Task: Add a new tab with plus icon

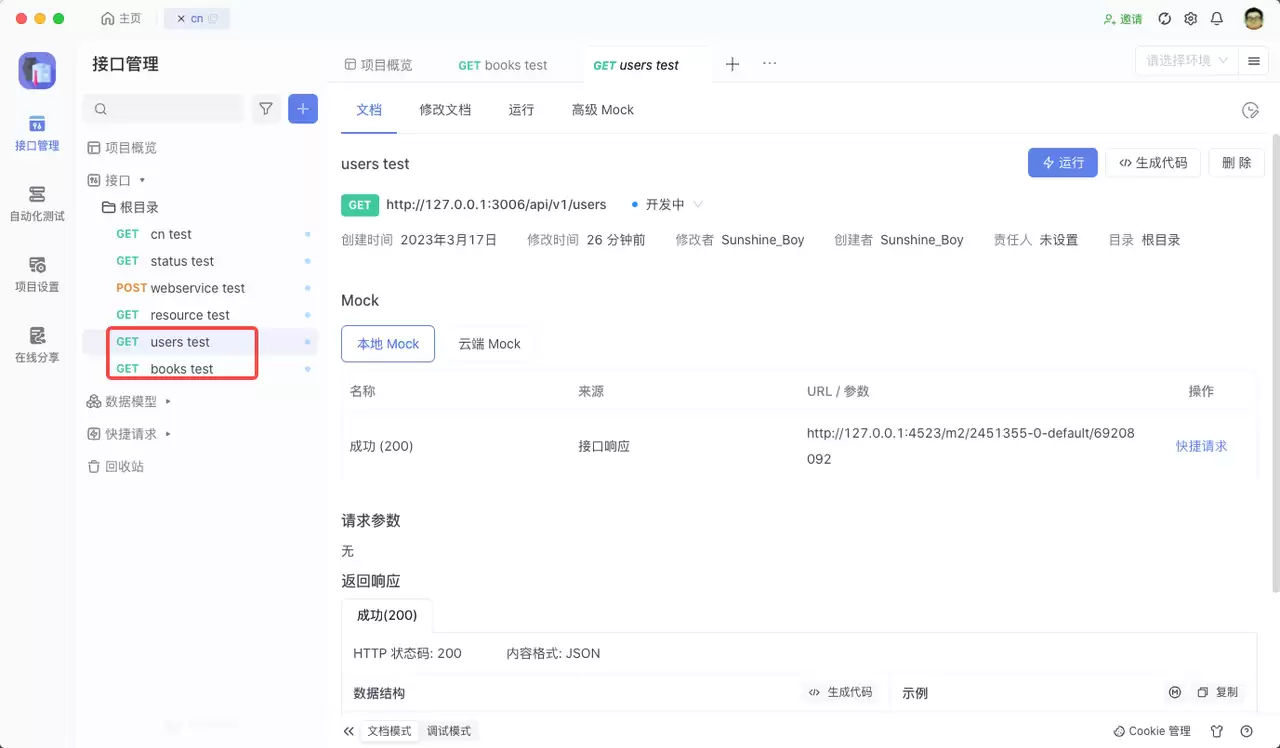Action: (732, 64)
